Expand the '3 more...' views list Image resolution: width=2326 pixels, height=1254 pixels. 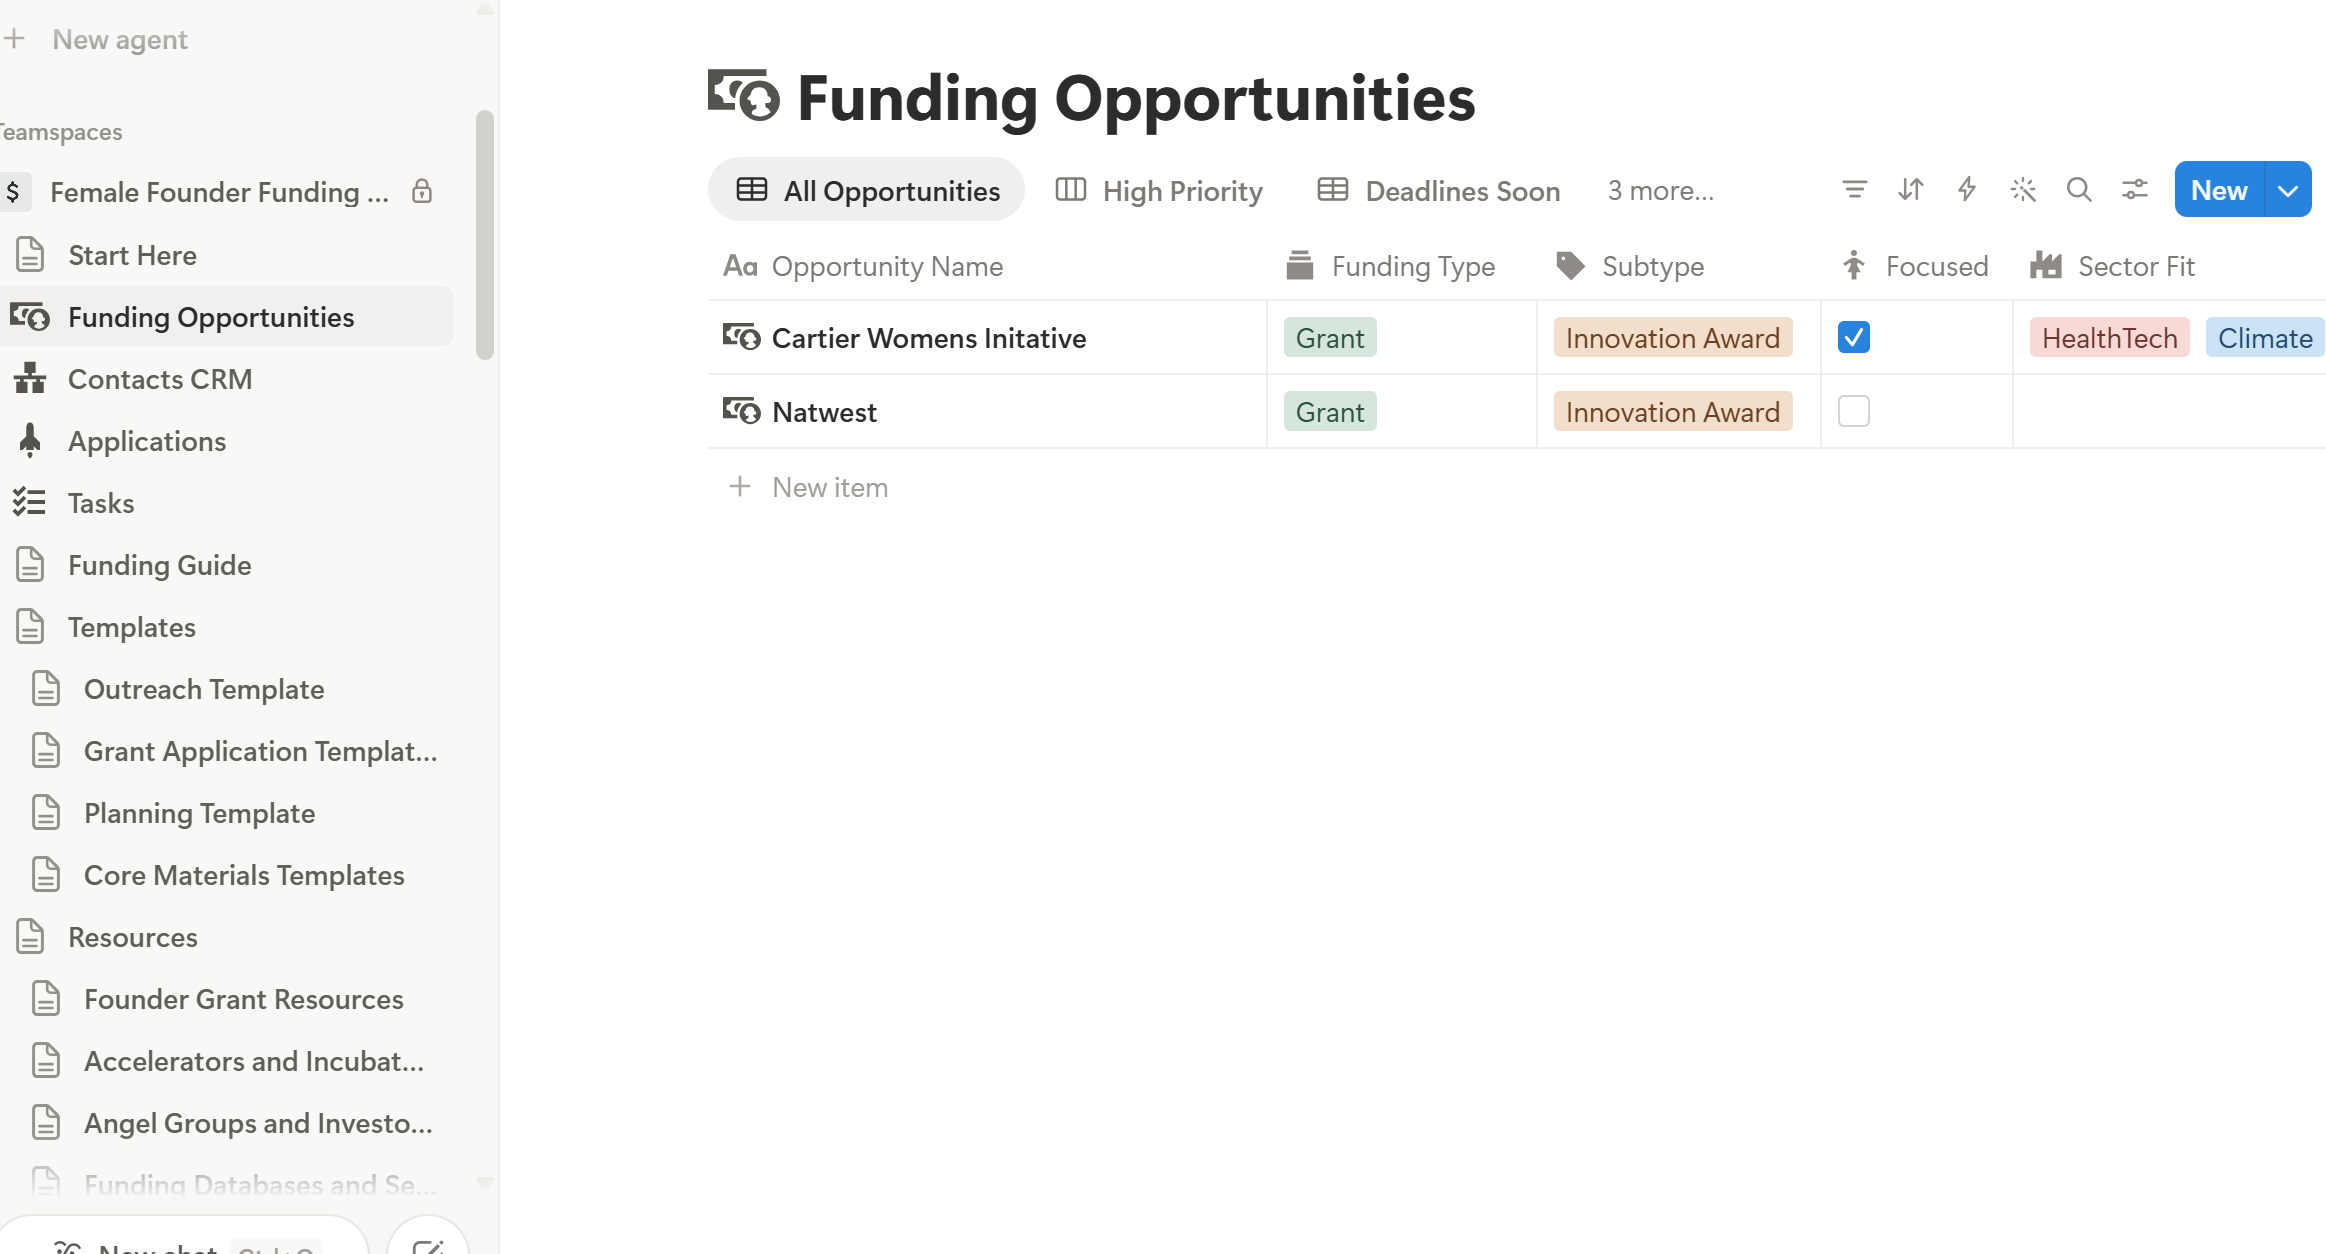[x=1660, y=191]
